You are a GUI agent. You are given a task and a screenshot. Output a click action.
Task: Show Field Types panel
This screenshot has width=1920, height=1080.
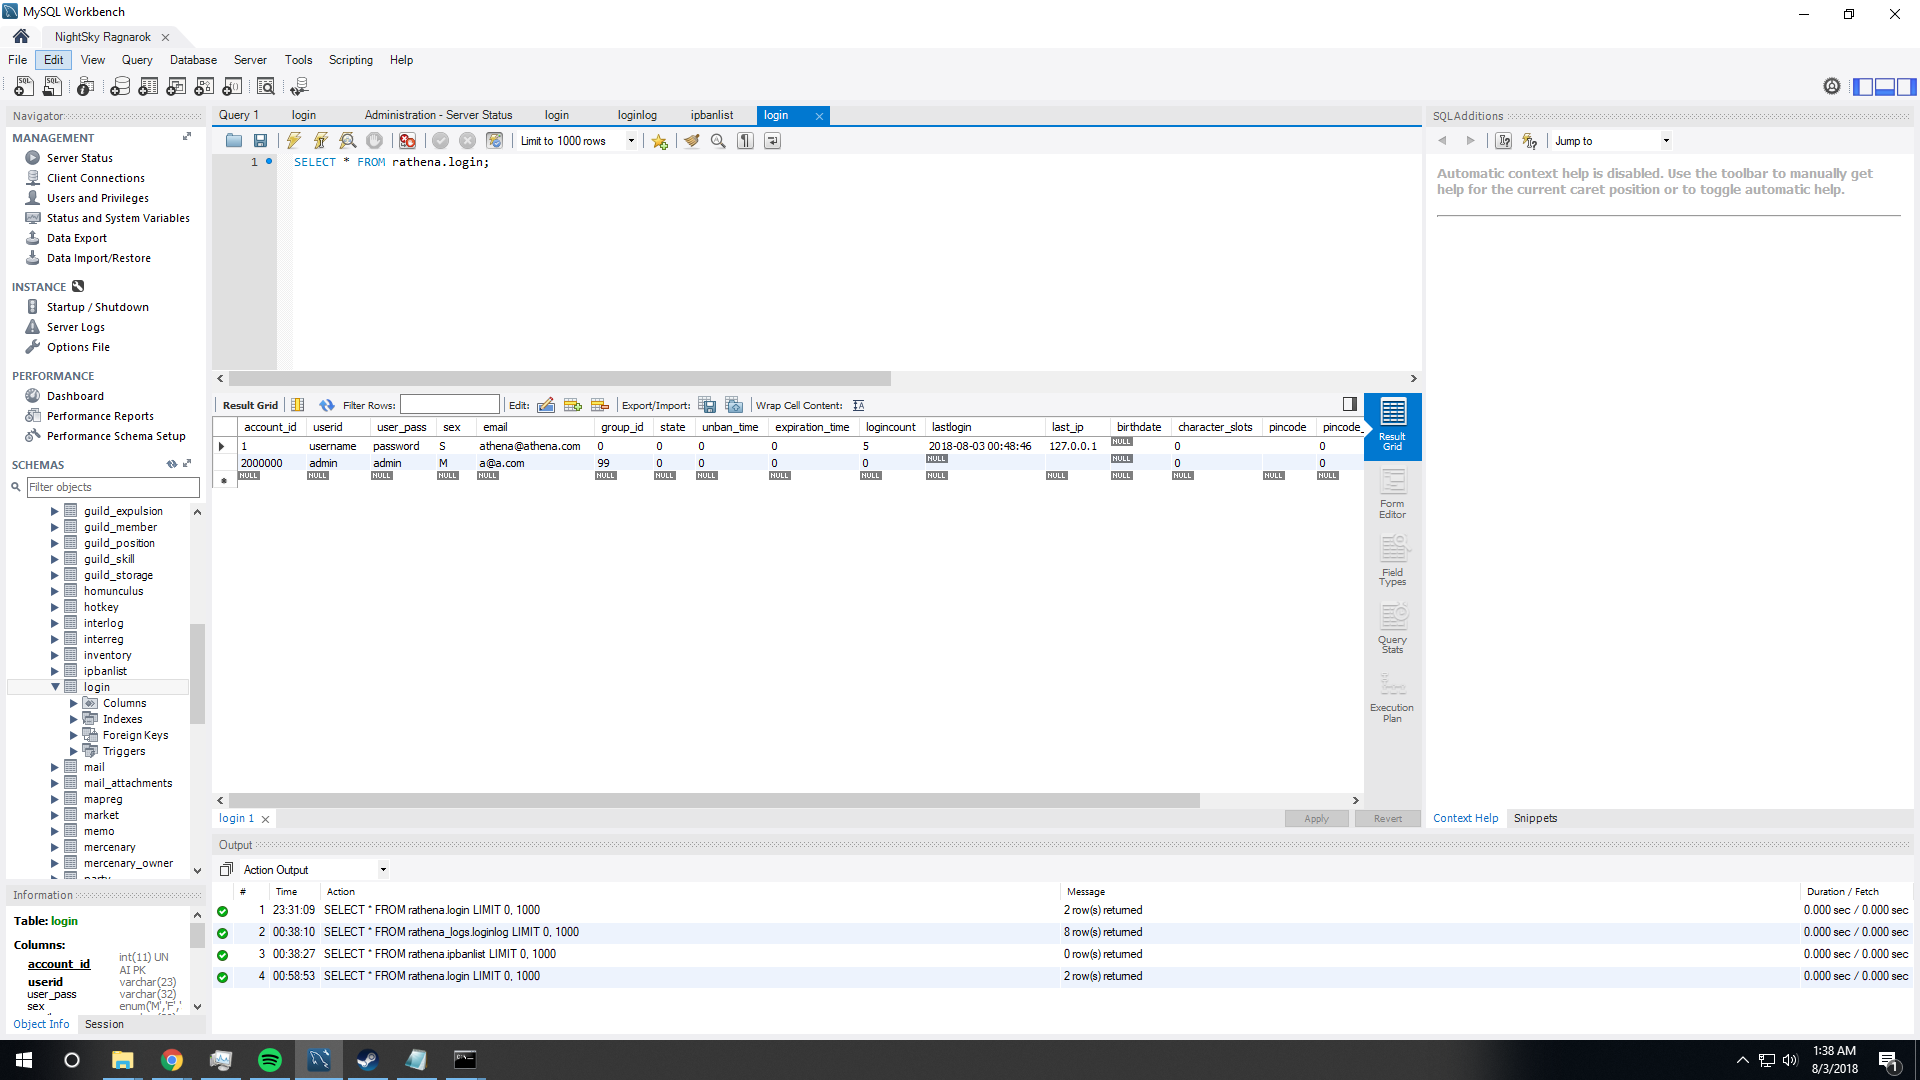tap(1392, 560)
